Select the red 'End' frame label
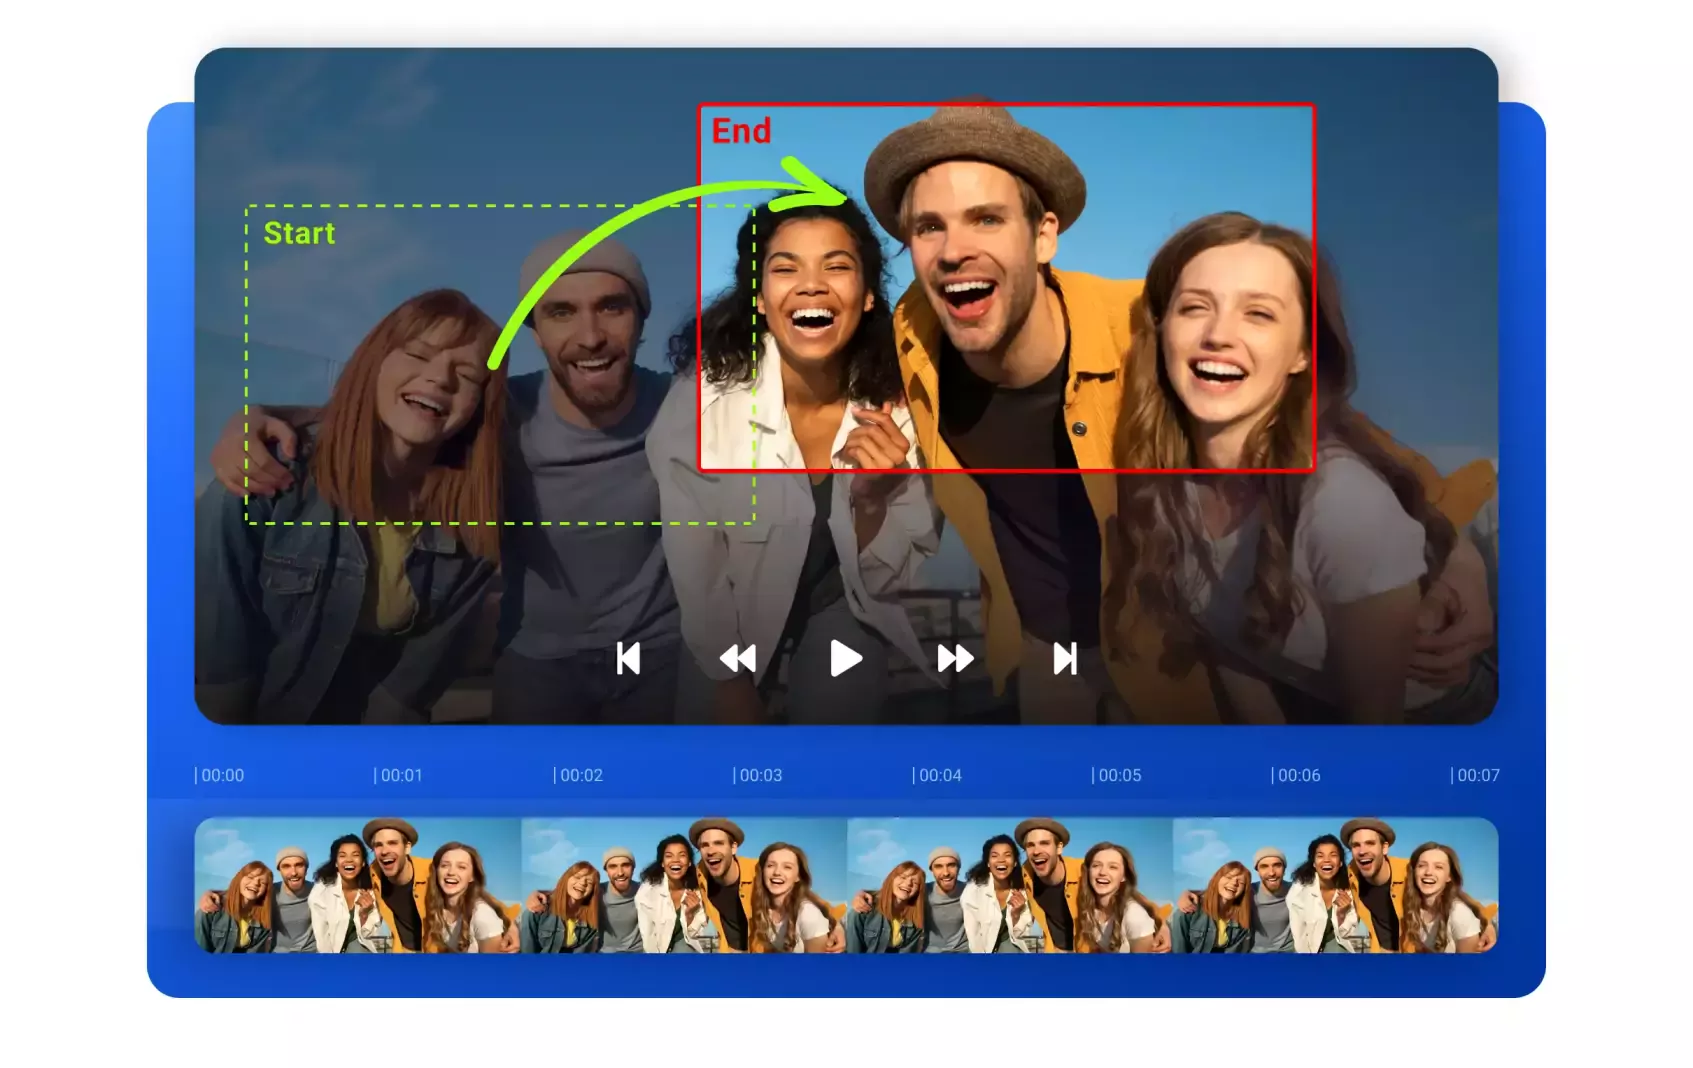 pos(741,131)
